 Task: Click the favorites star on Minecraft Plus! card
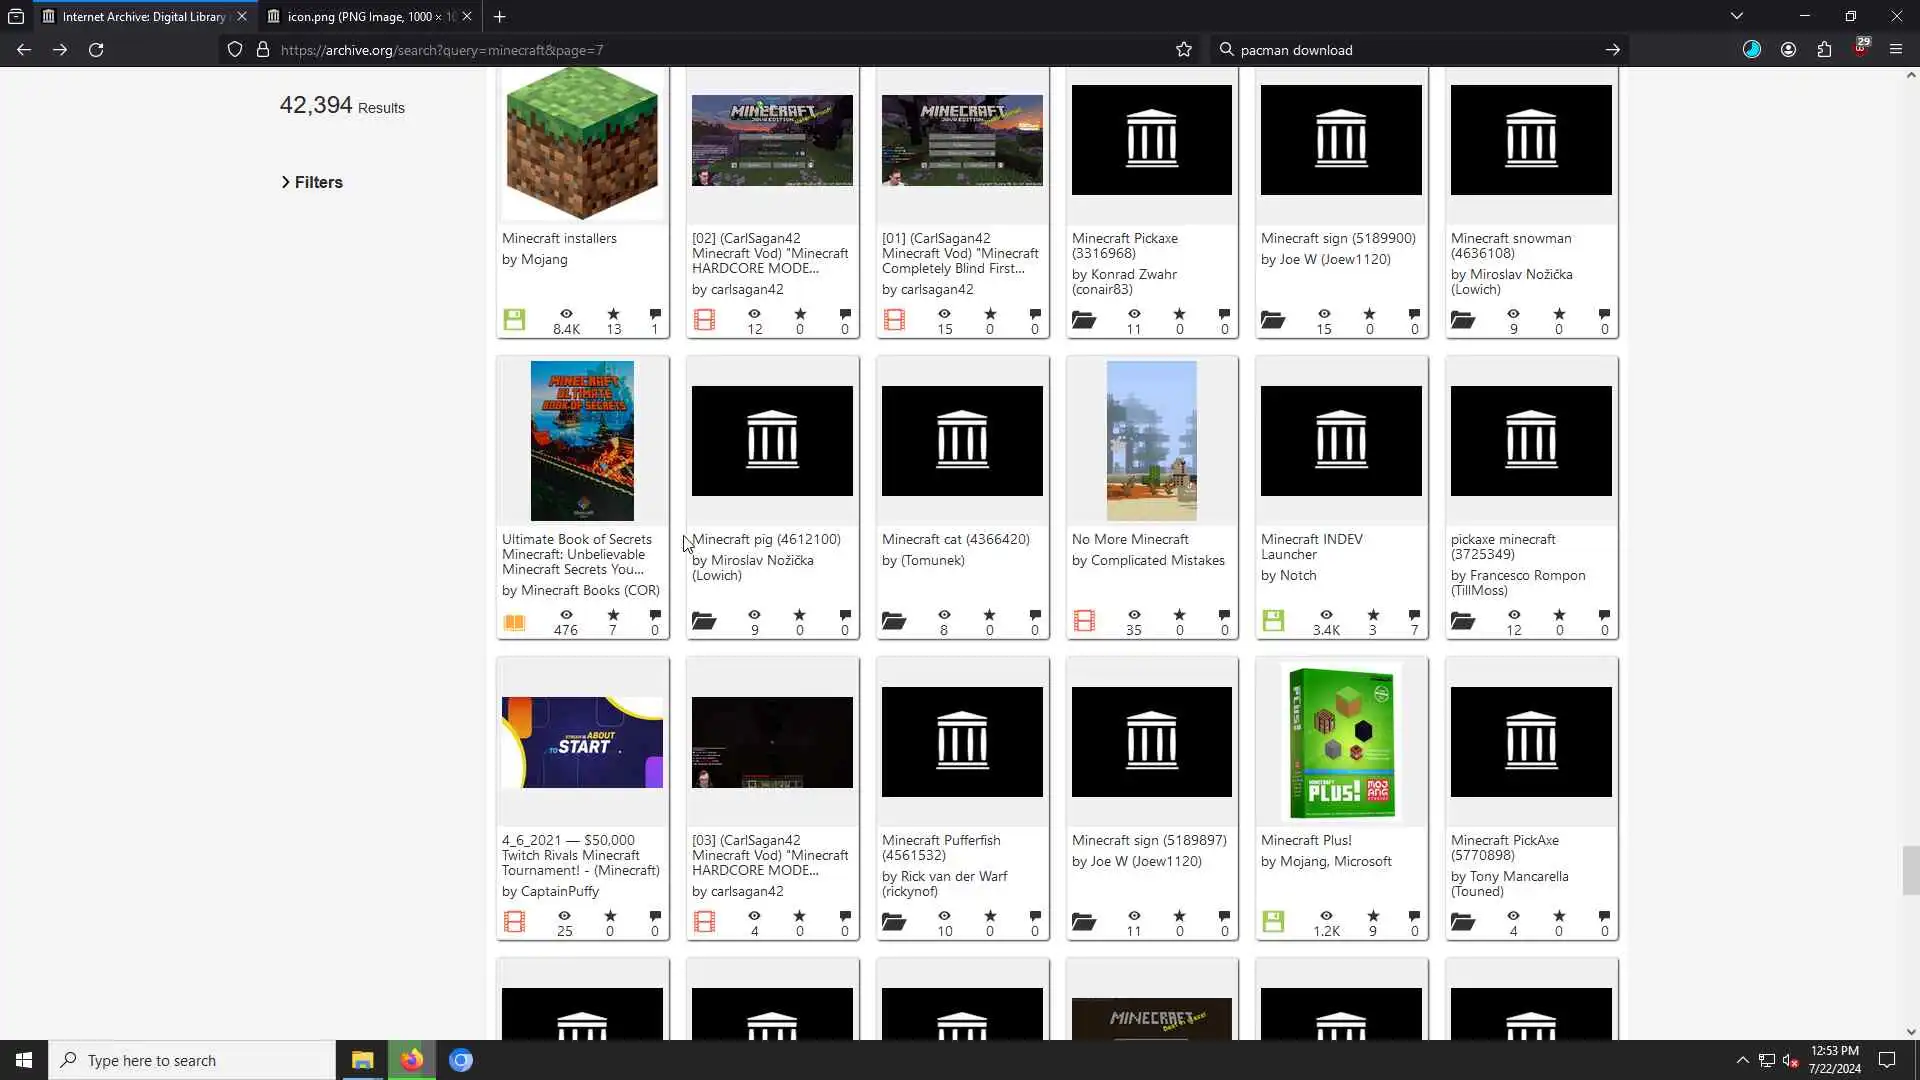pos(1373,916)
